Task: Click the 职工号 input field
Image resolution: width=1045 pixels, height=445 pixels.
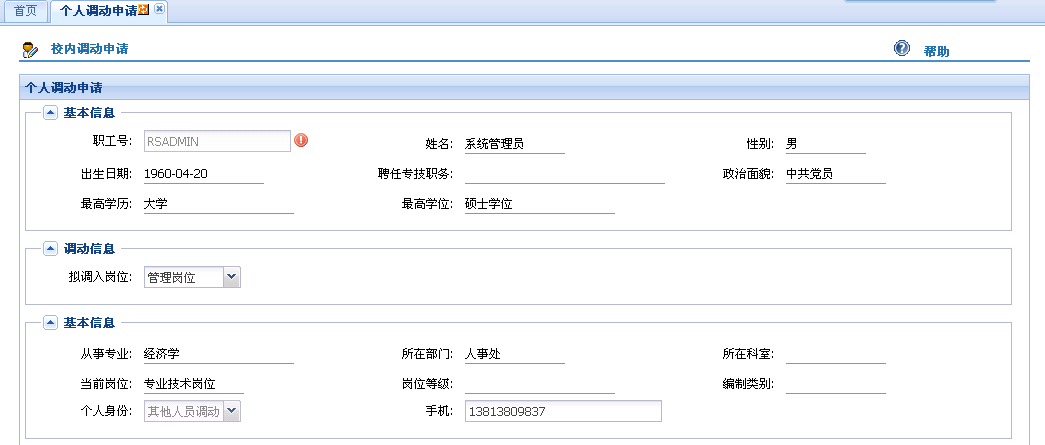Action: pos(217,142)
